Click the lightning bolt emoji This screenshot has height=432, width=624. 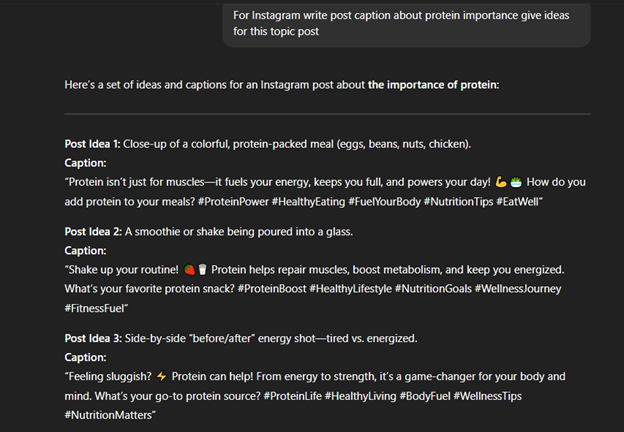[x=162, y=377]
